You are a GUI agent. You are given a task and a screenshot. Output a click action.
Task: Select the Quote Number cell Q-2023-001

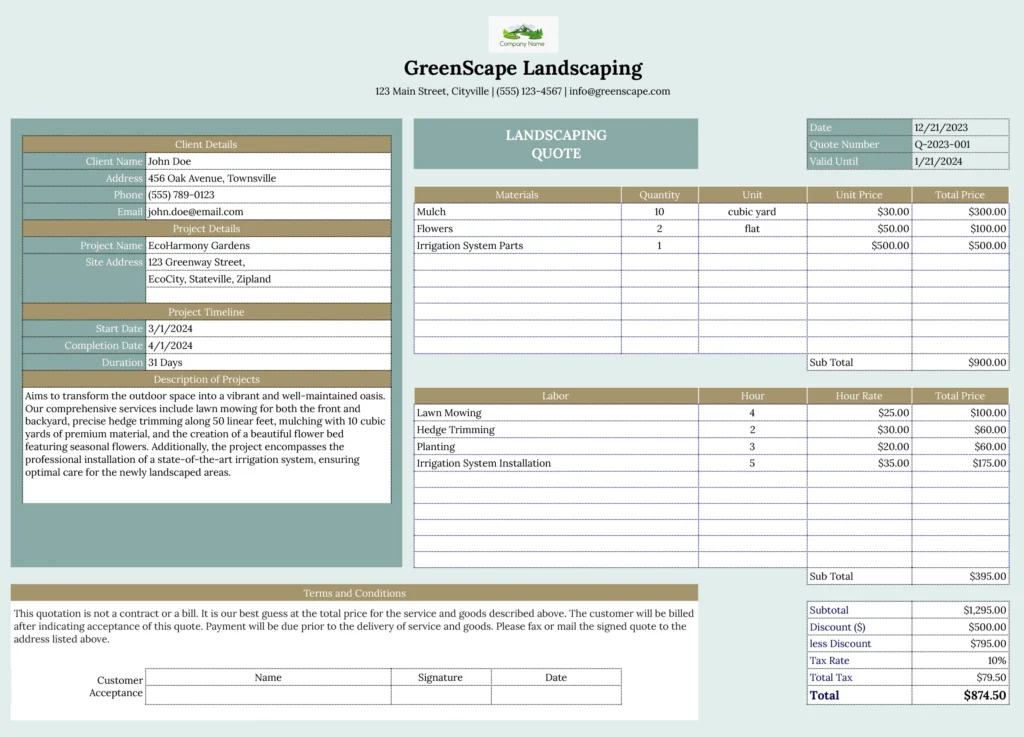pyautogui.click(x=959, y=145)
